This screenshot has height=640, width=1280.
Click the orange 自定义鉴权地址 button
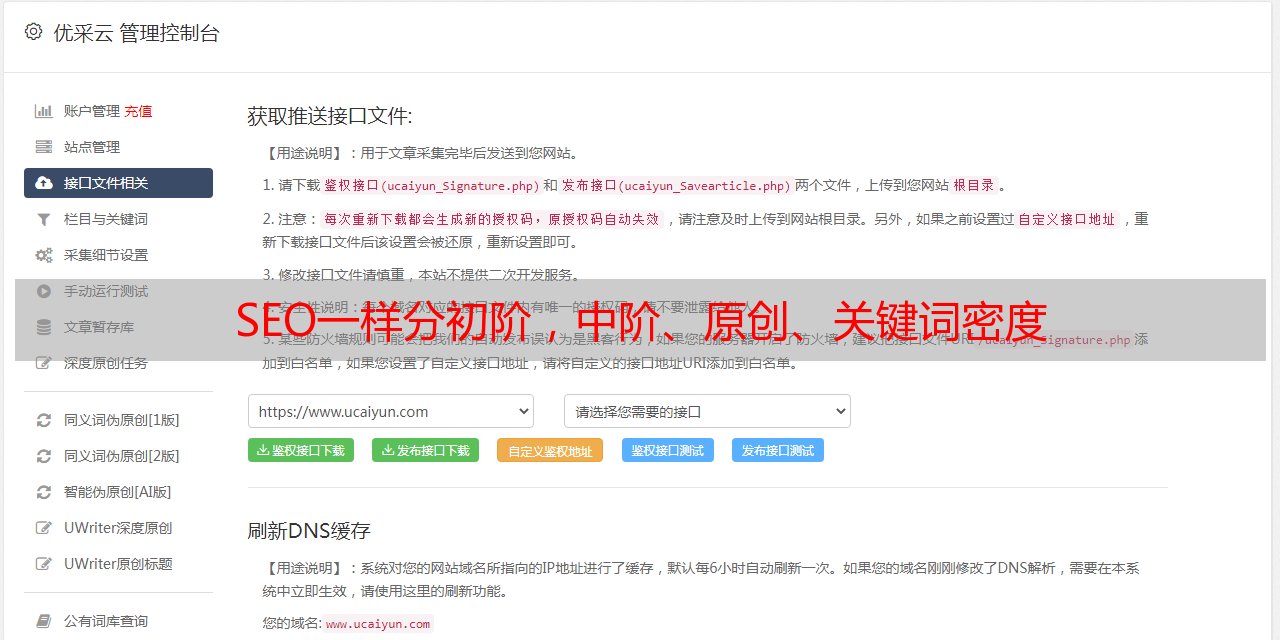tap(550, 450)
